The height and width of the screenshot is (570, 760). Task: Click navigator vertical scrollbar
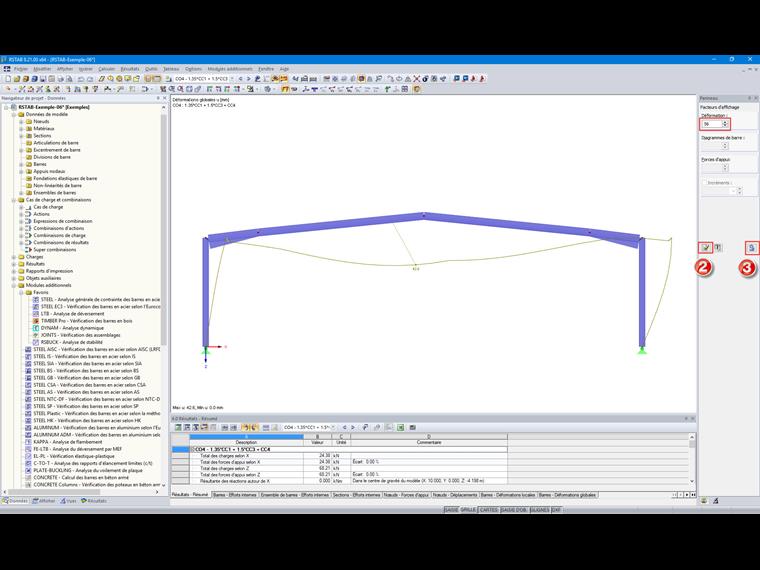click(x=164, y=228)
